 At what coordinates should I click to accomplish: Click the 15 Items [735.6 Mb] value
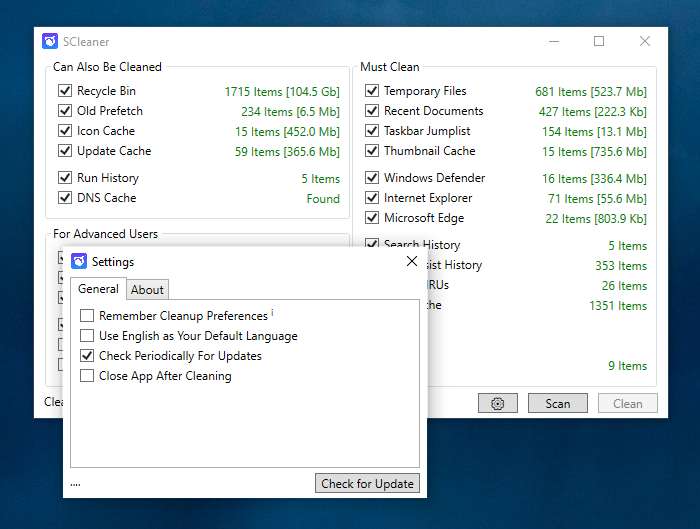click(x=595, y=152)
